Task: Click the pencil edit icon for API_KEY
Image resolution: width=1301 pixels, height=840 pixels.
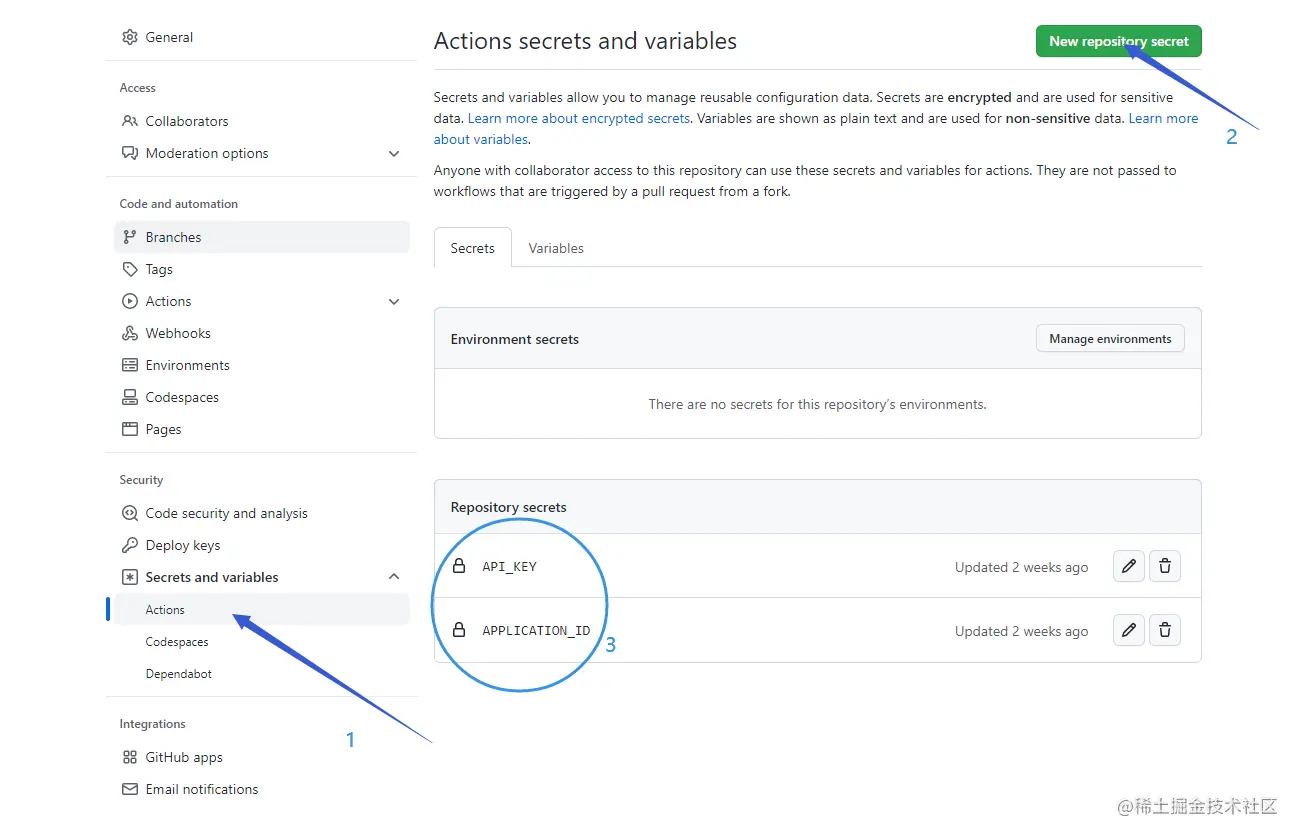Action: point(1128,567)
